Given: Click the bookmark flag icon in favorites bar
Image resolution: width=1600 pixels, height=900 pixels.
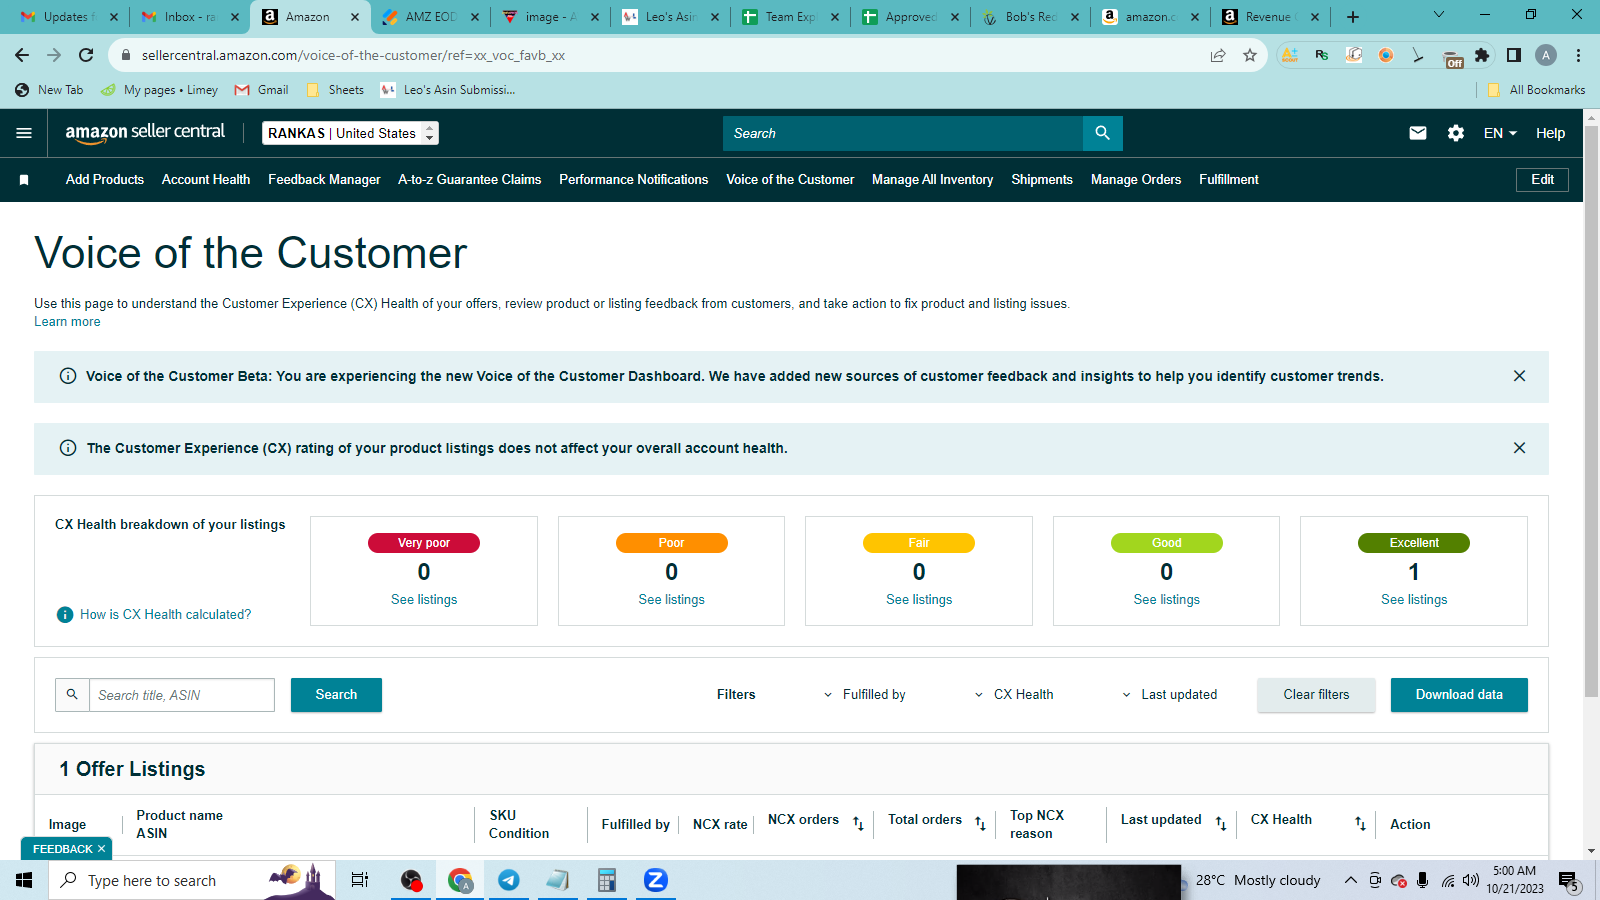Looking at the screenshot, I should coord(24,180).
